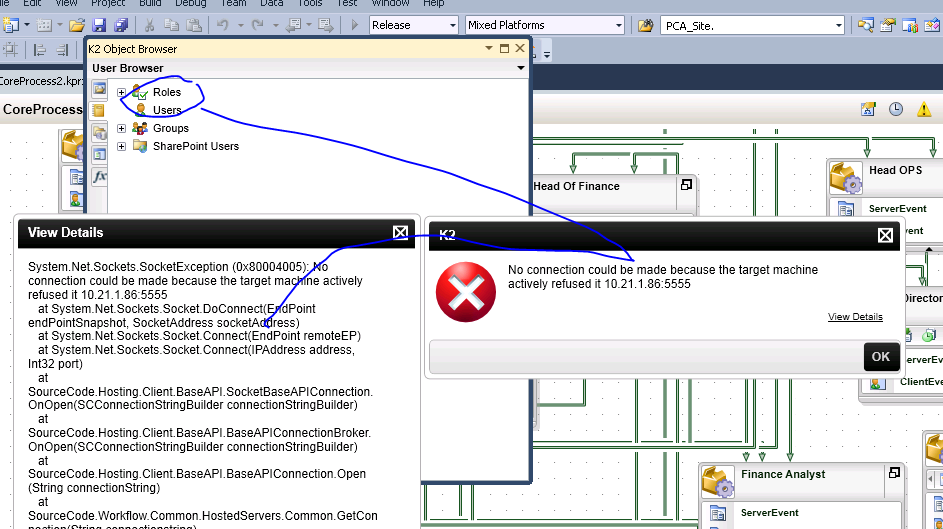Click the Redo arrow icon
The height and width of the screenshot is (529, 943).
point(257,25)
